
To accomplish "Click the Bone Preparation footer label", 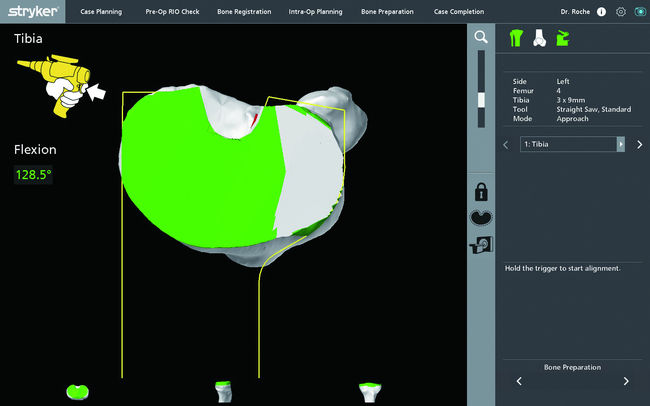I will [572, 367].
